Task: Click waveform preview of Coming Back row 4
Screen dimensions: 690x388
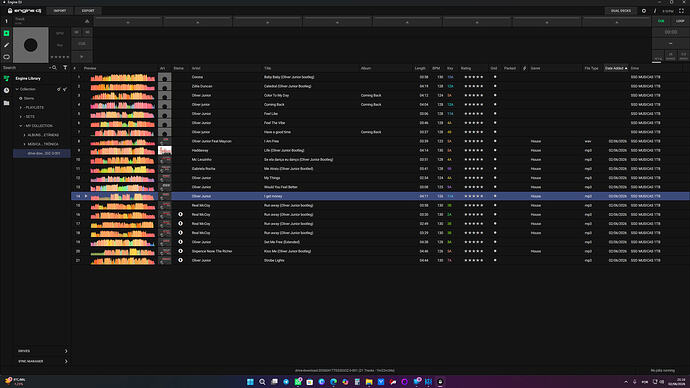Action: [123, 105]
